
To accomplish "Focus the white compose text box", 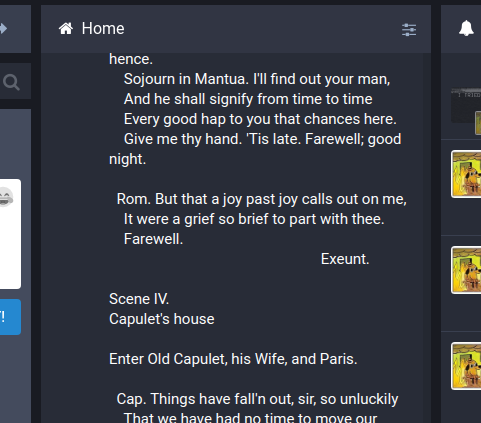I will click(10, 234).
